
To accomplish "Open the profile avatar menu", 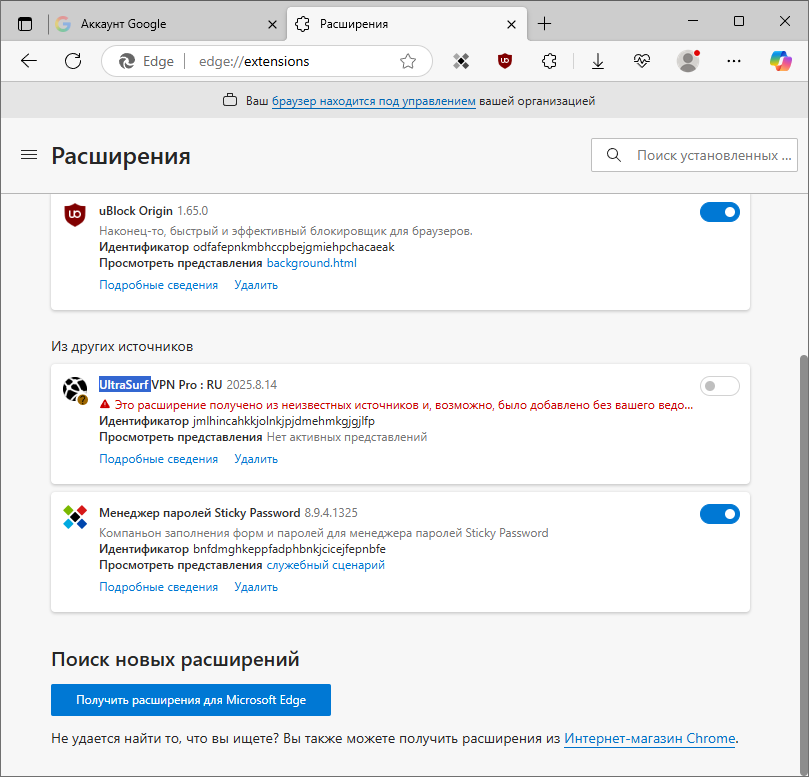I will coord(688,61).
